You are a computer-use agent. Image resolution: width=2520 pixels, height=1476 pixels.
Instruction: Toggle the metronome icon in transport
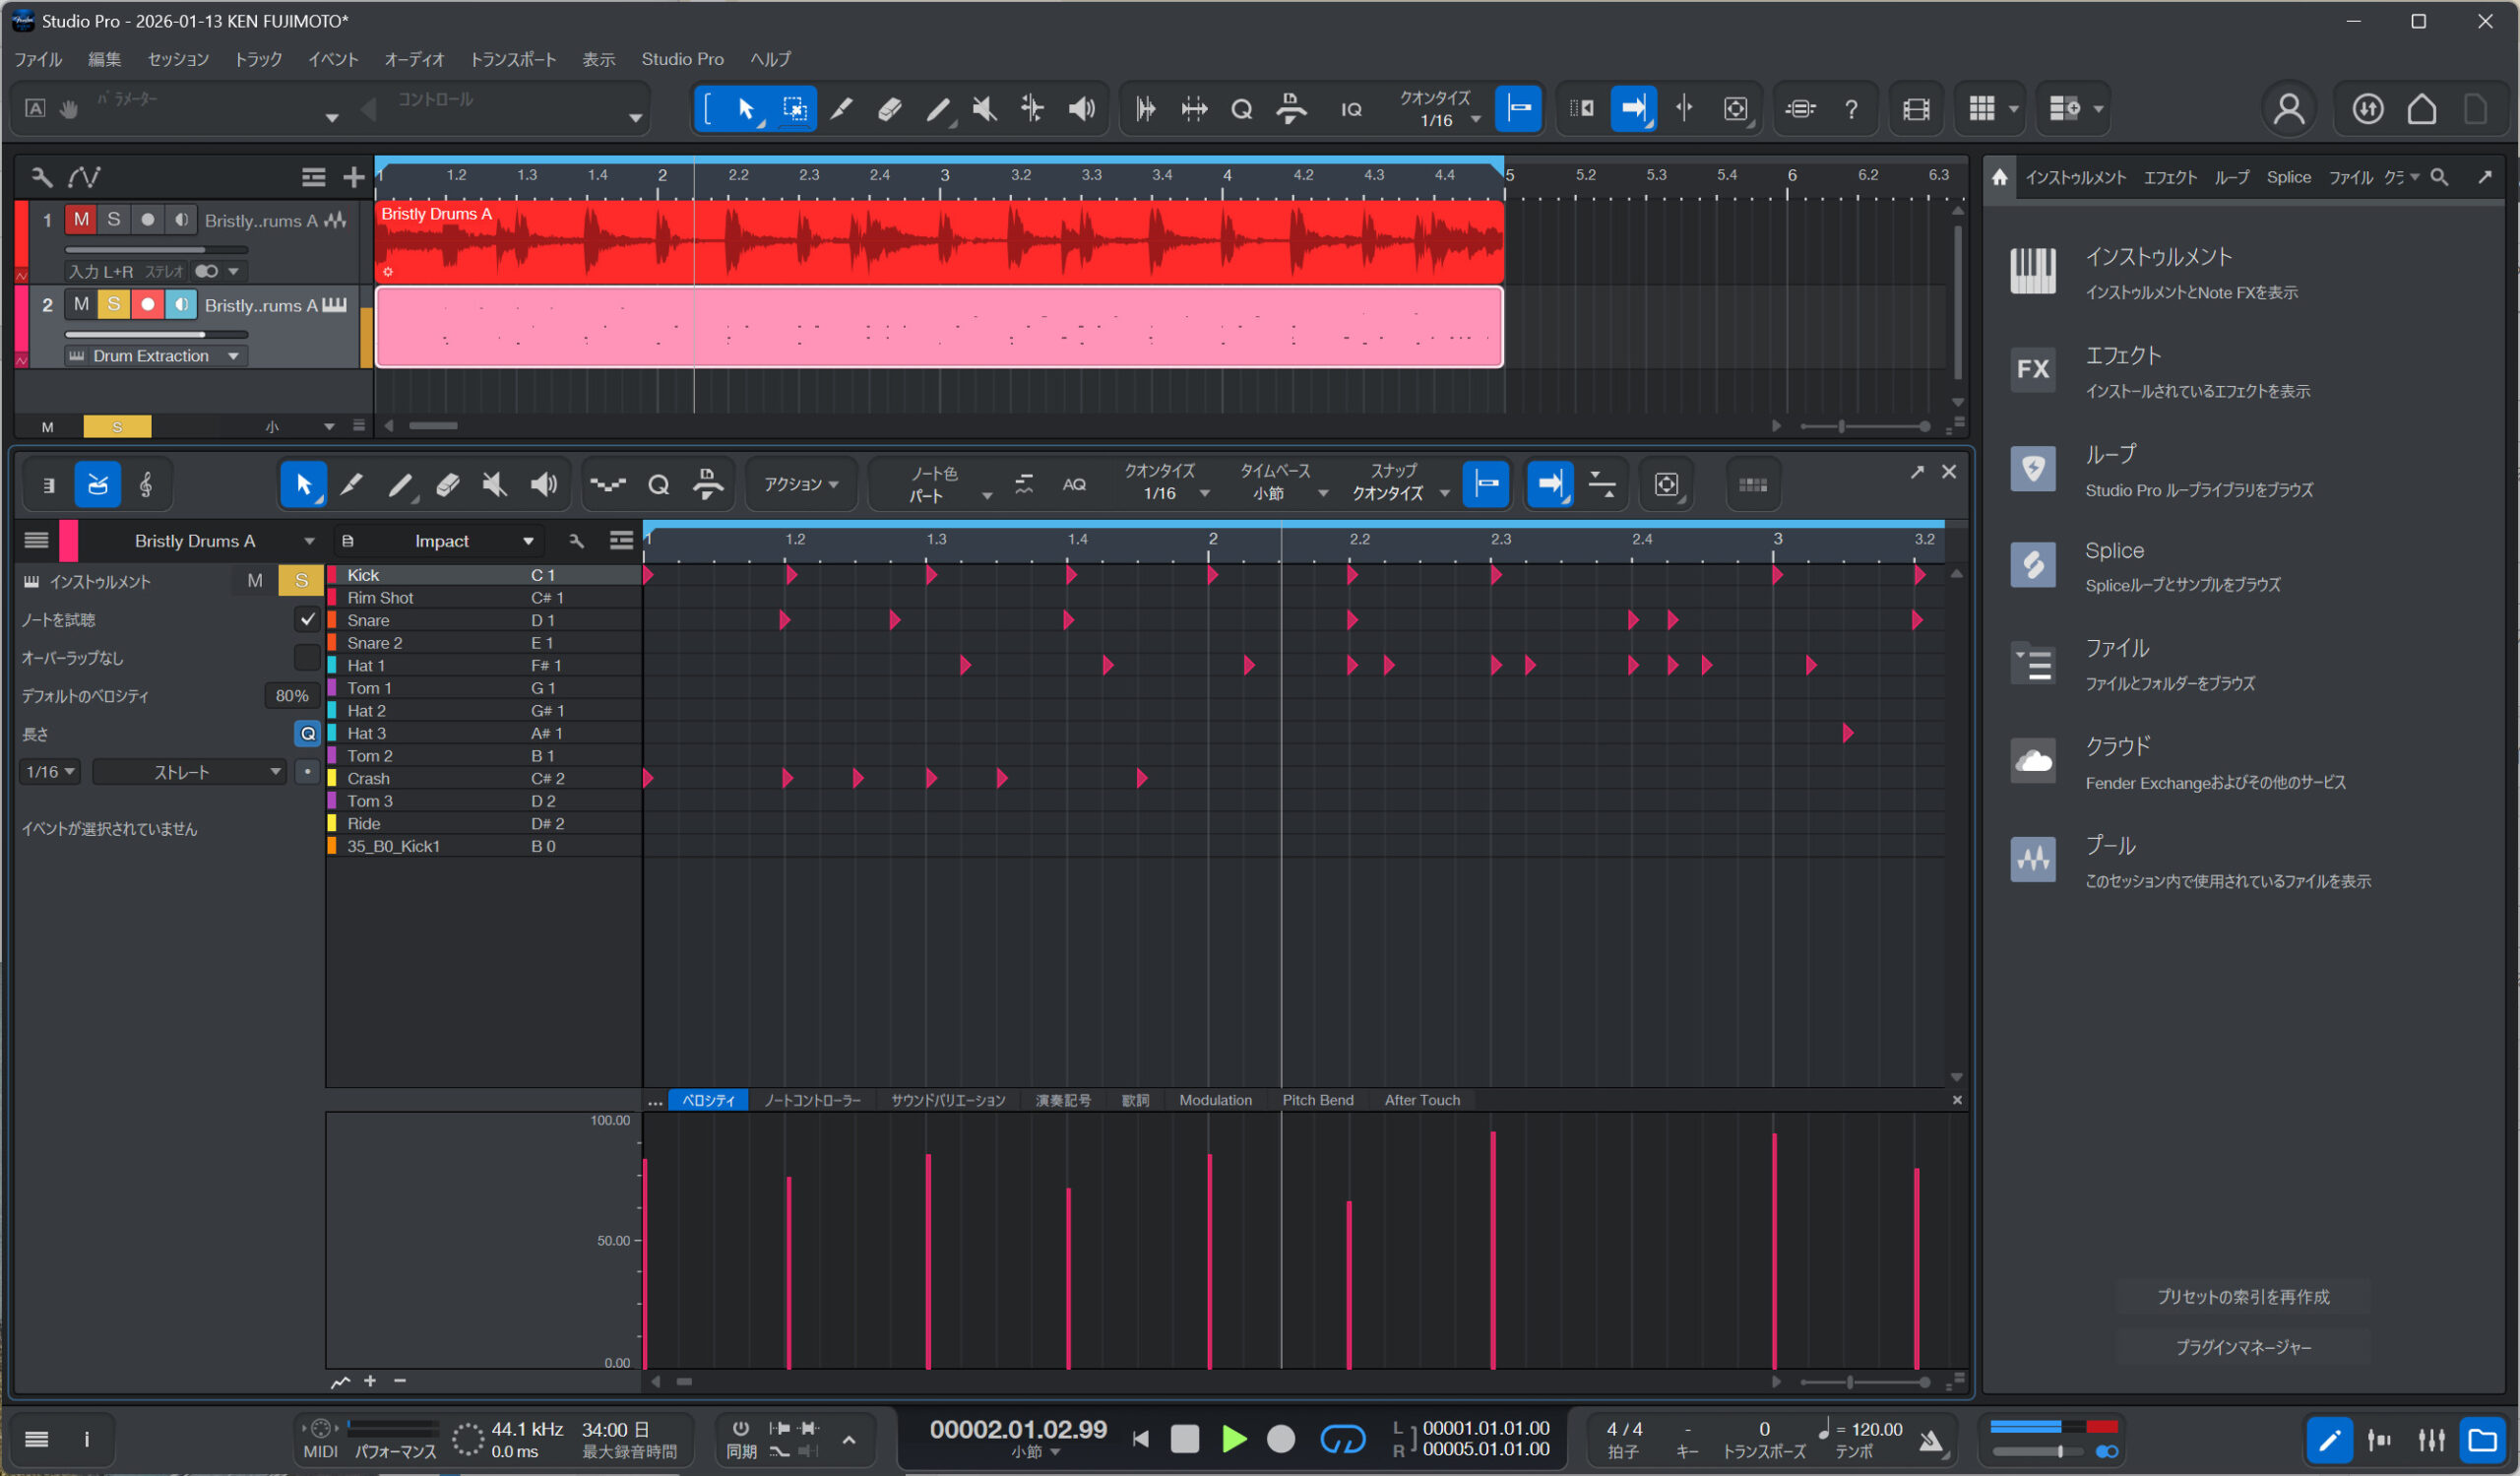coord(1931,1440)
